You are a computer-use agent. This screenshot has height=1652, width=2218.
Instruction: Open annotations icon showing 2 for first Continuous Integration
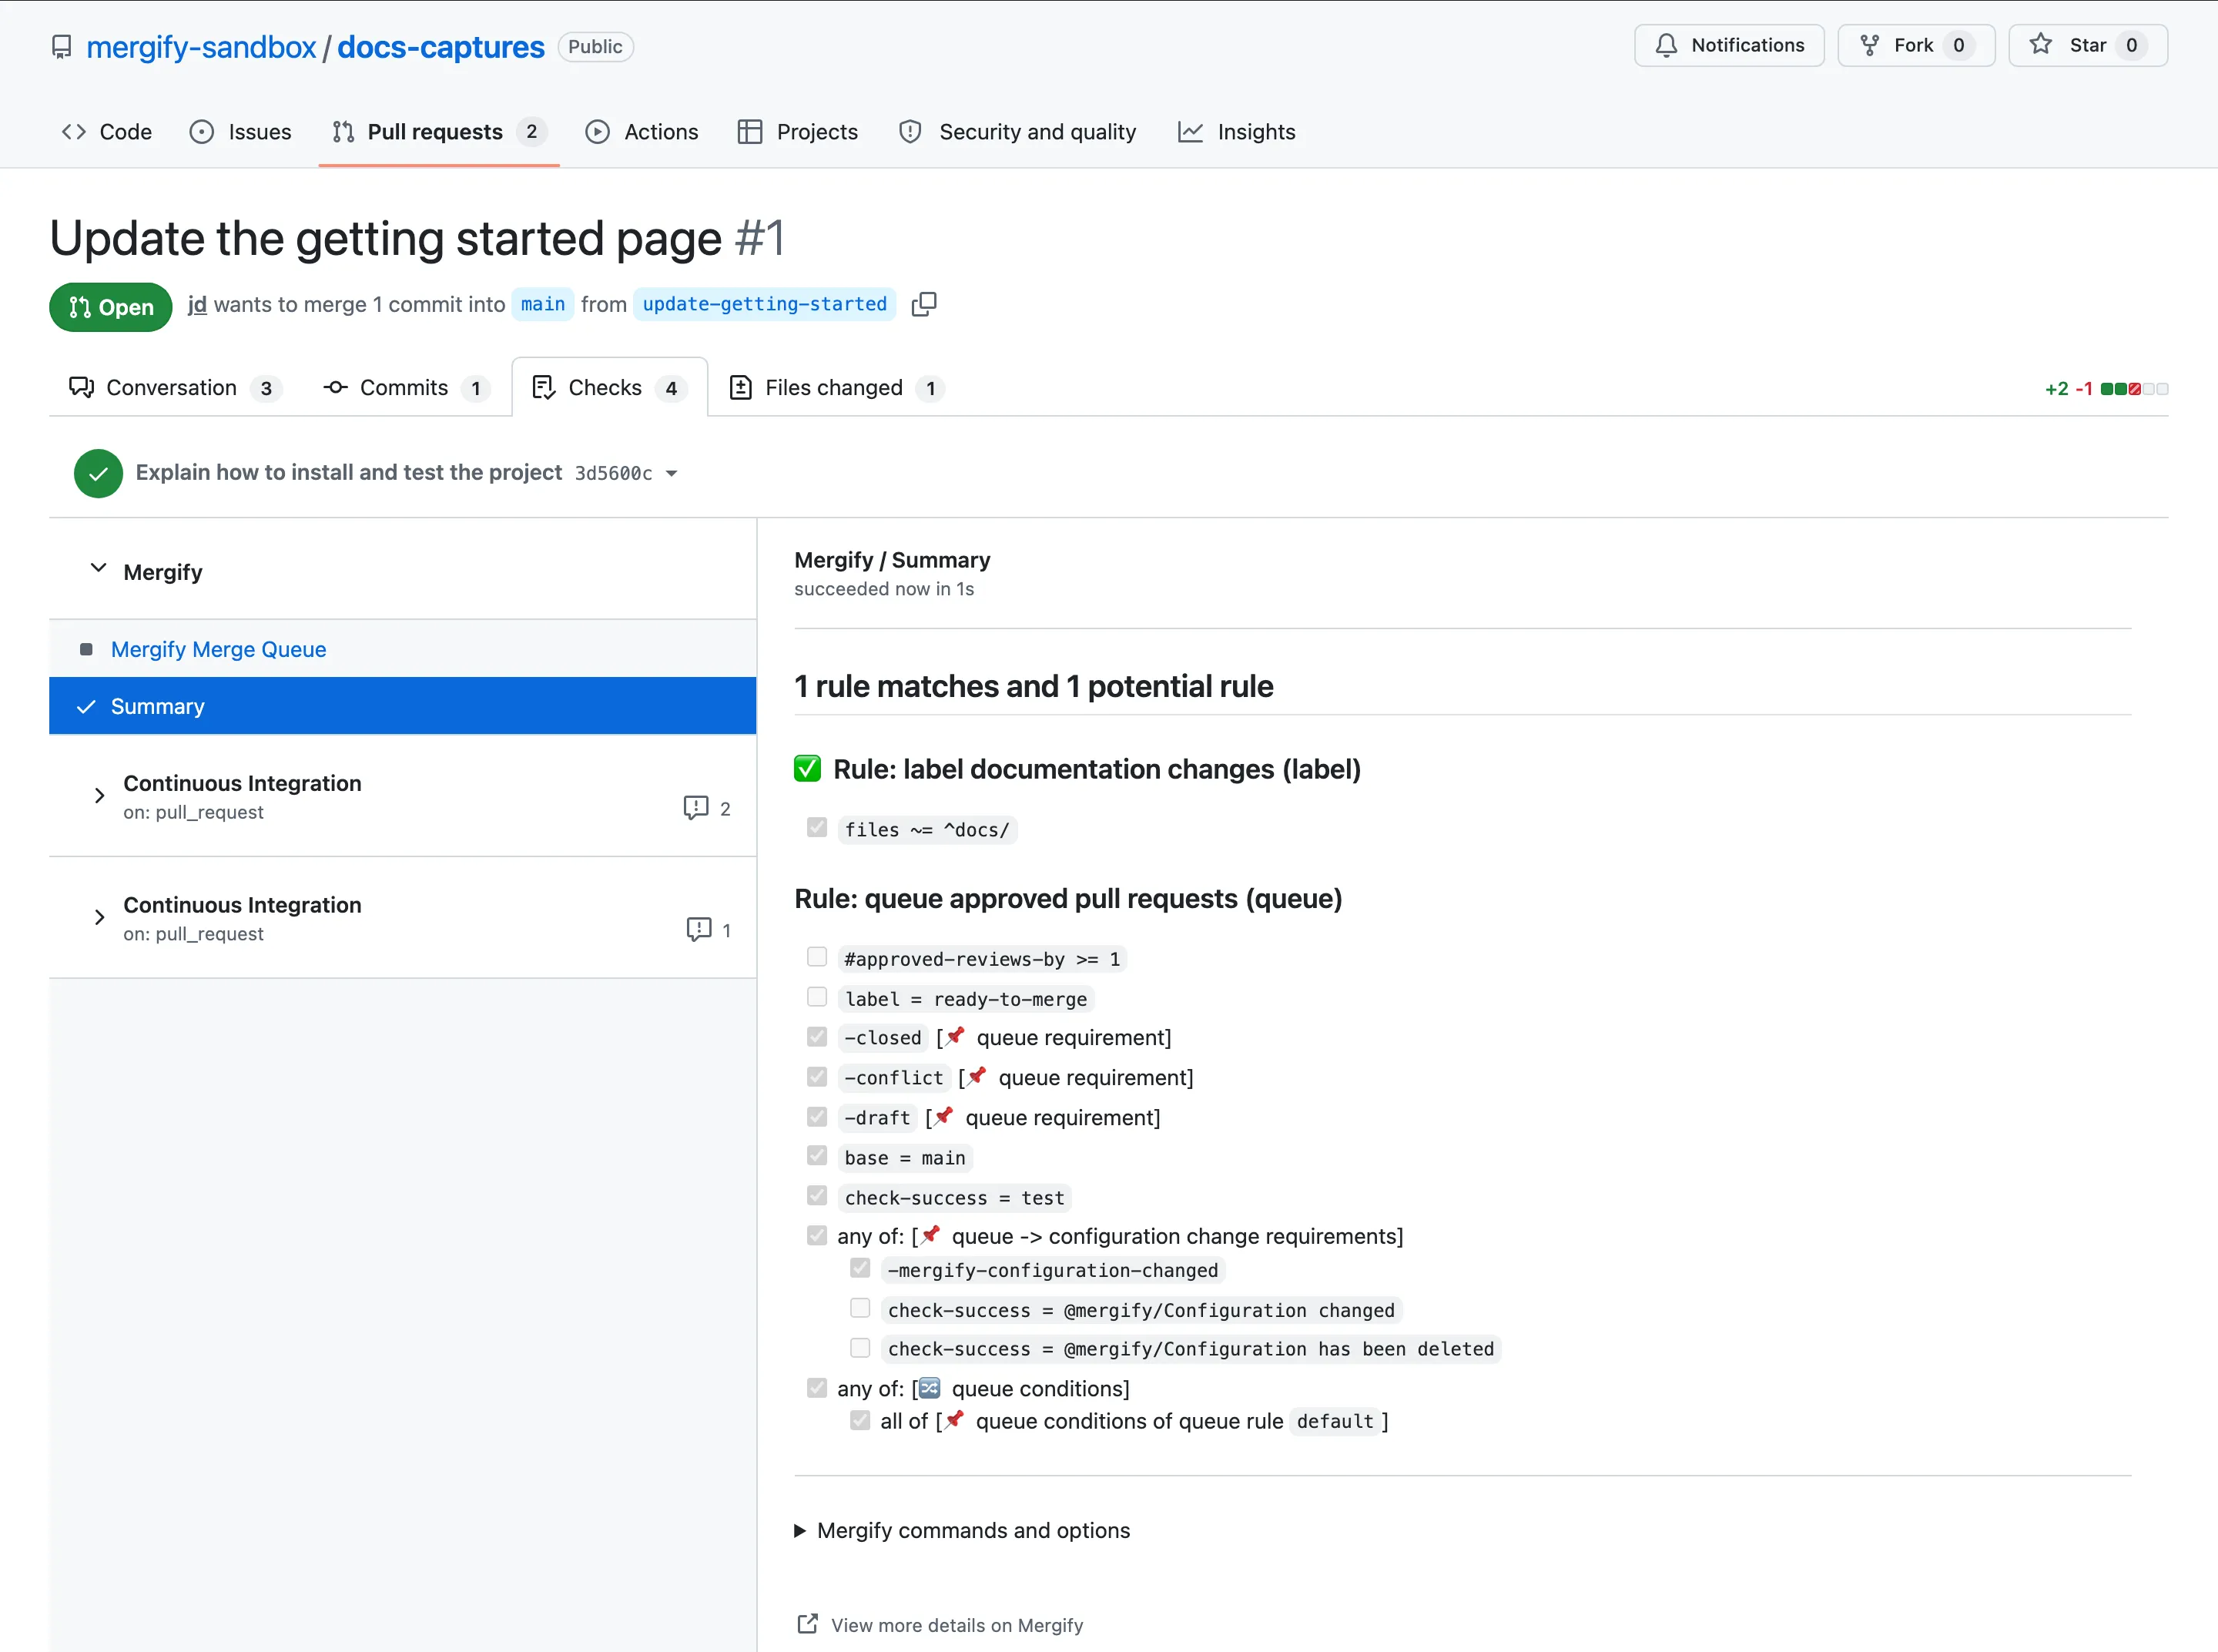pyautogui.click(x=696, y=808)
